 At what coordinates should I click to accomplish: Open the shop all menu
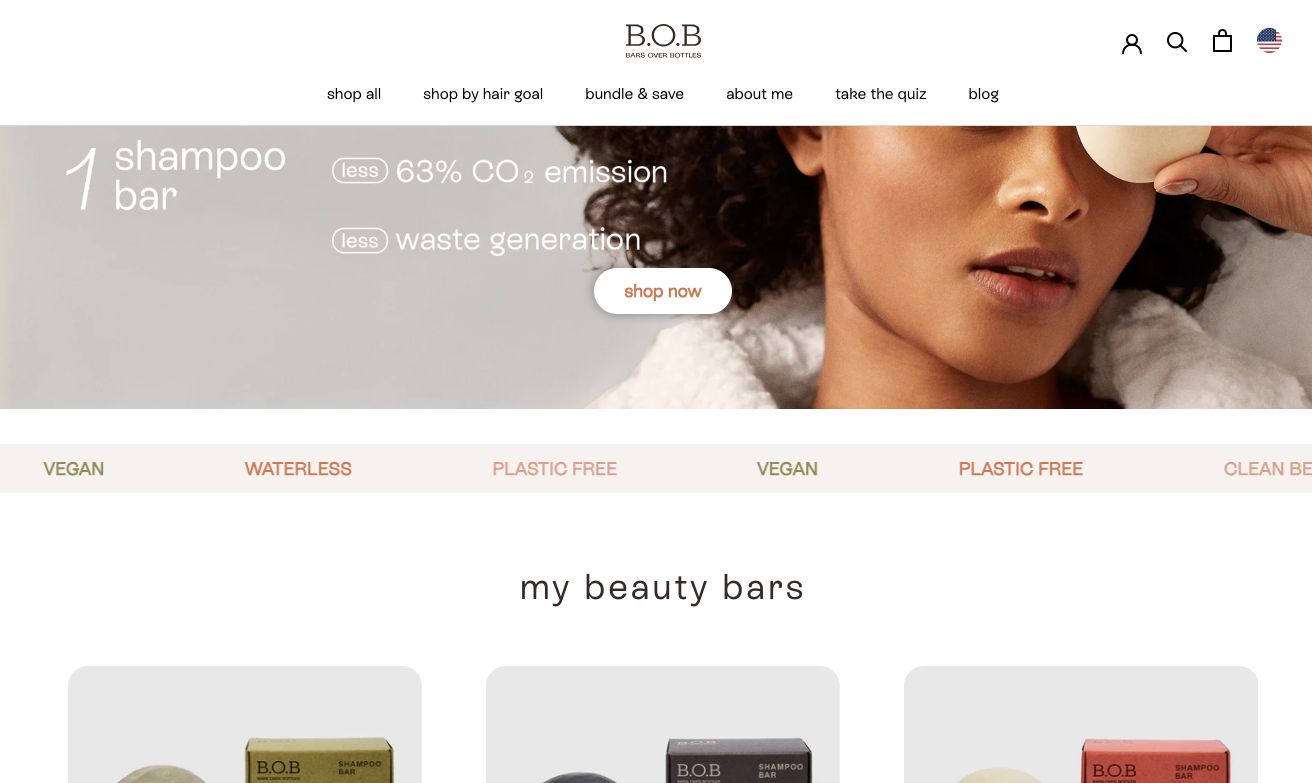click(x=354, y=94)
